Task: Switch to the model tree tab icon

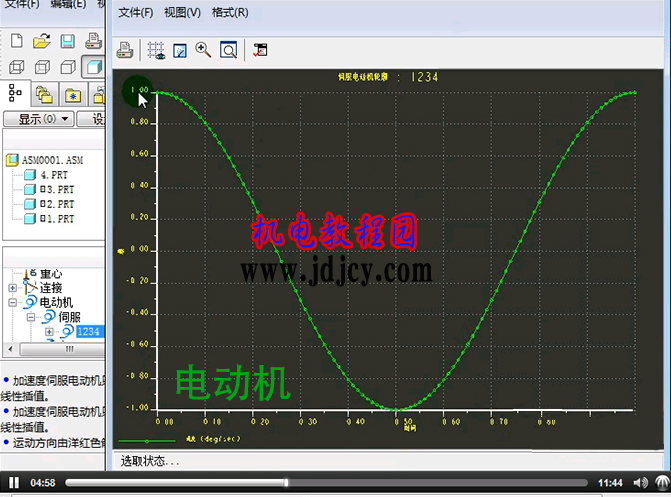Action: point(15,93)
